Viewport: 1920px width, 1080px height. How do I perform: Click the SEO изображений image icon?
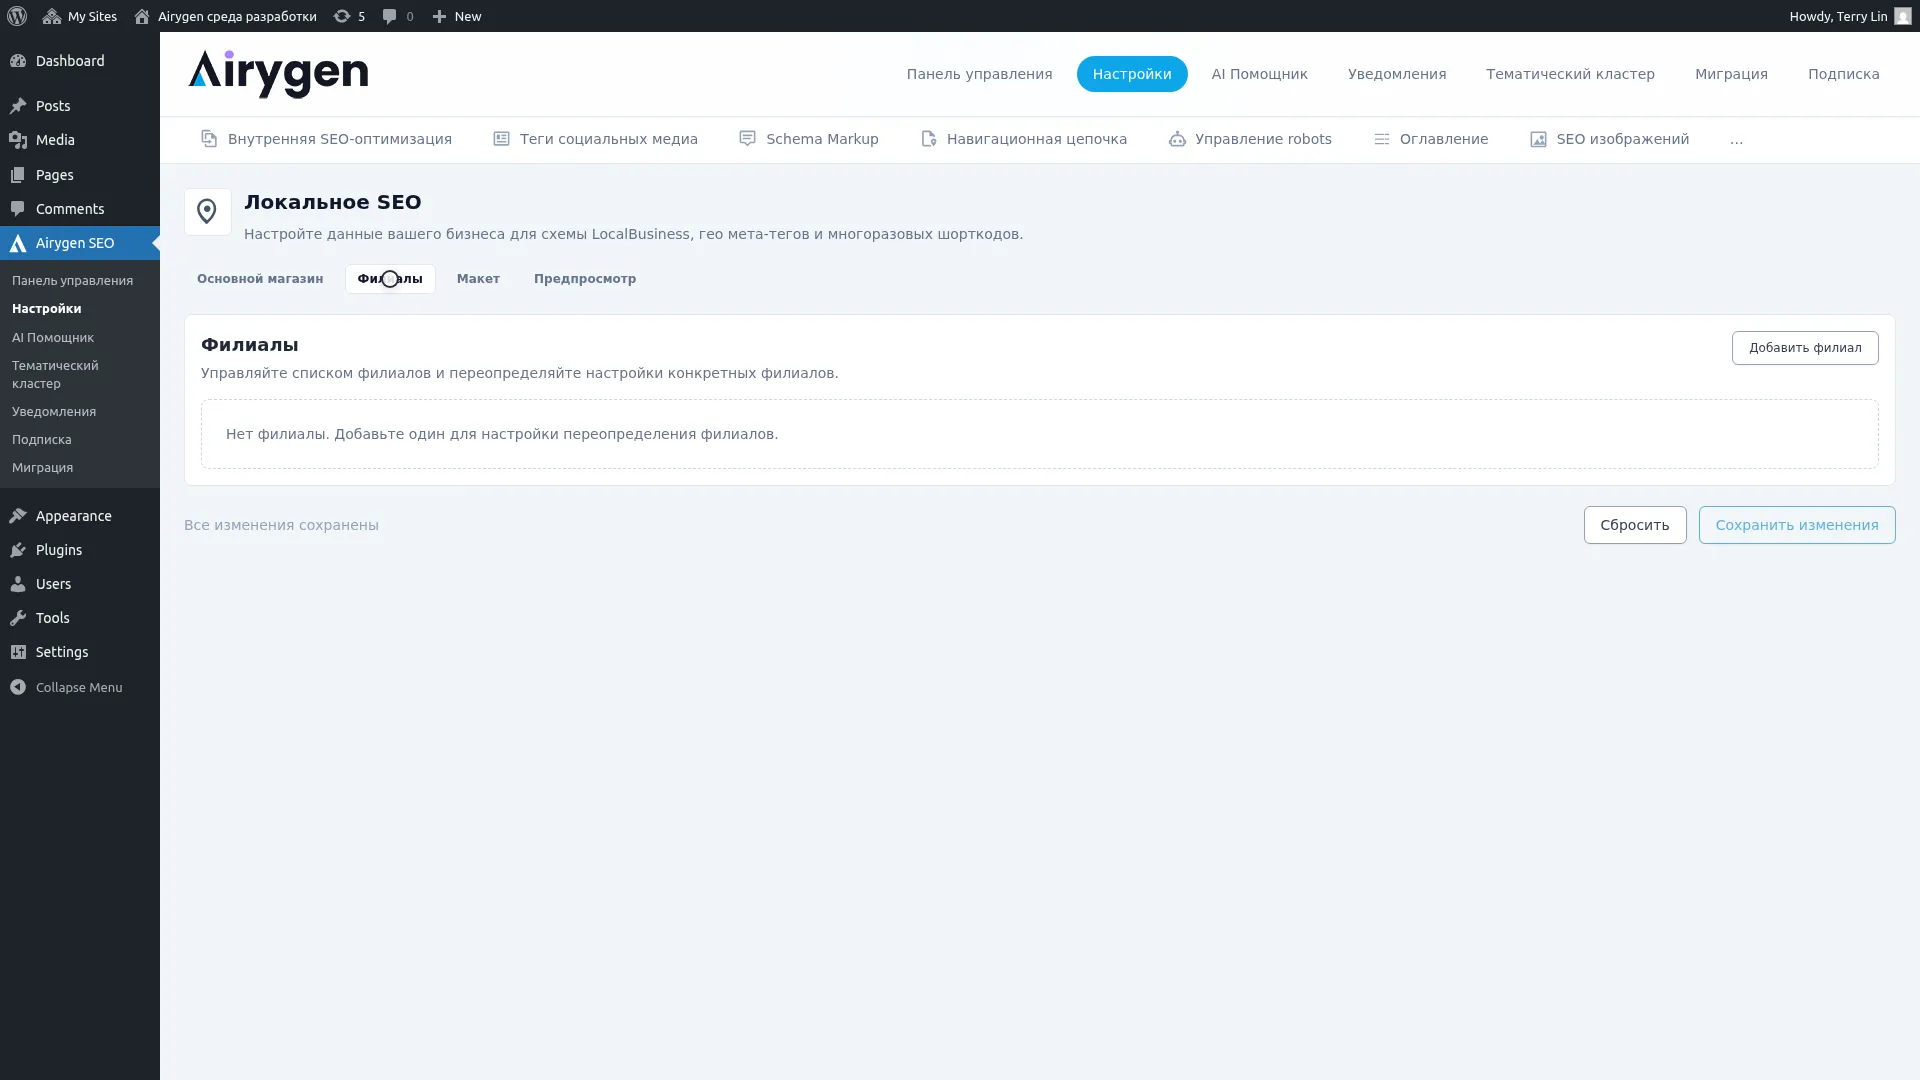pos(1538,139)
